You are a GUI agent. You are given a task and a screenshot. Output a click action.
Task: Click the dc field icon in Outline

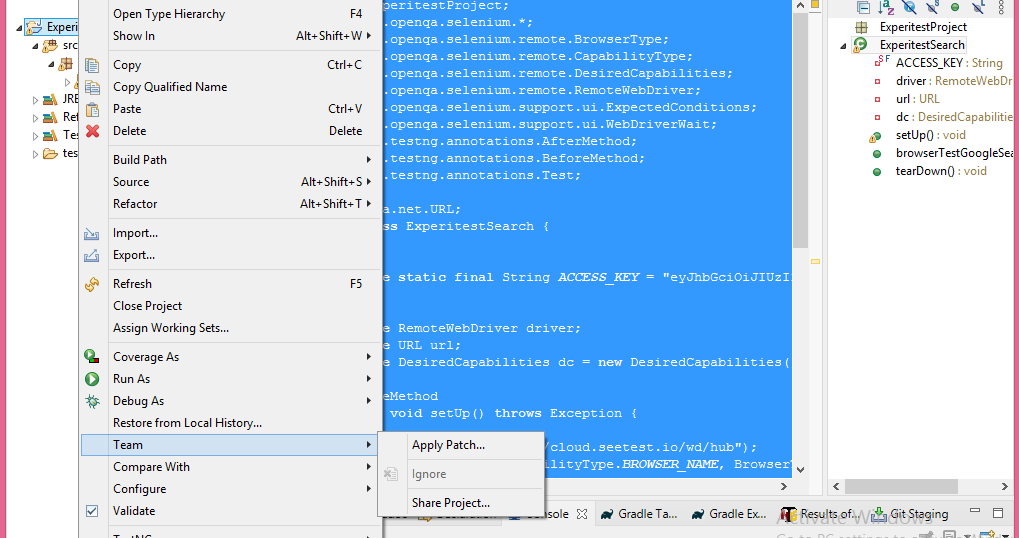coord(877,118)
